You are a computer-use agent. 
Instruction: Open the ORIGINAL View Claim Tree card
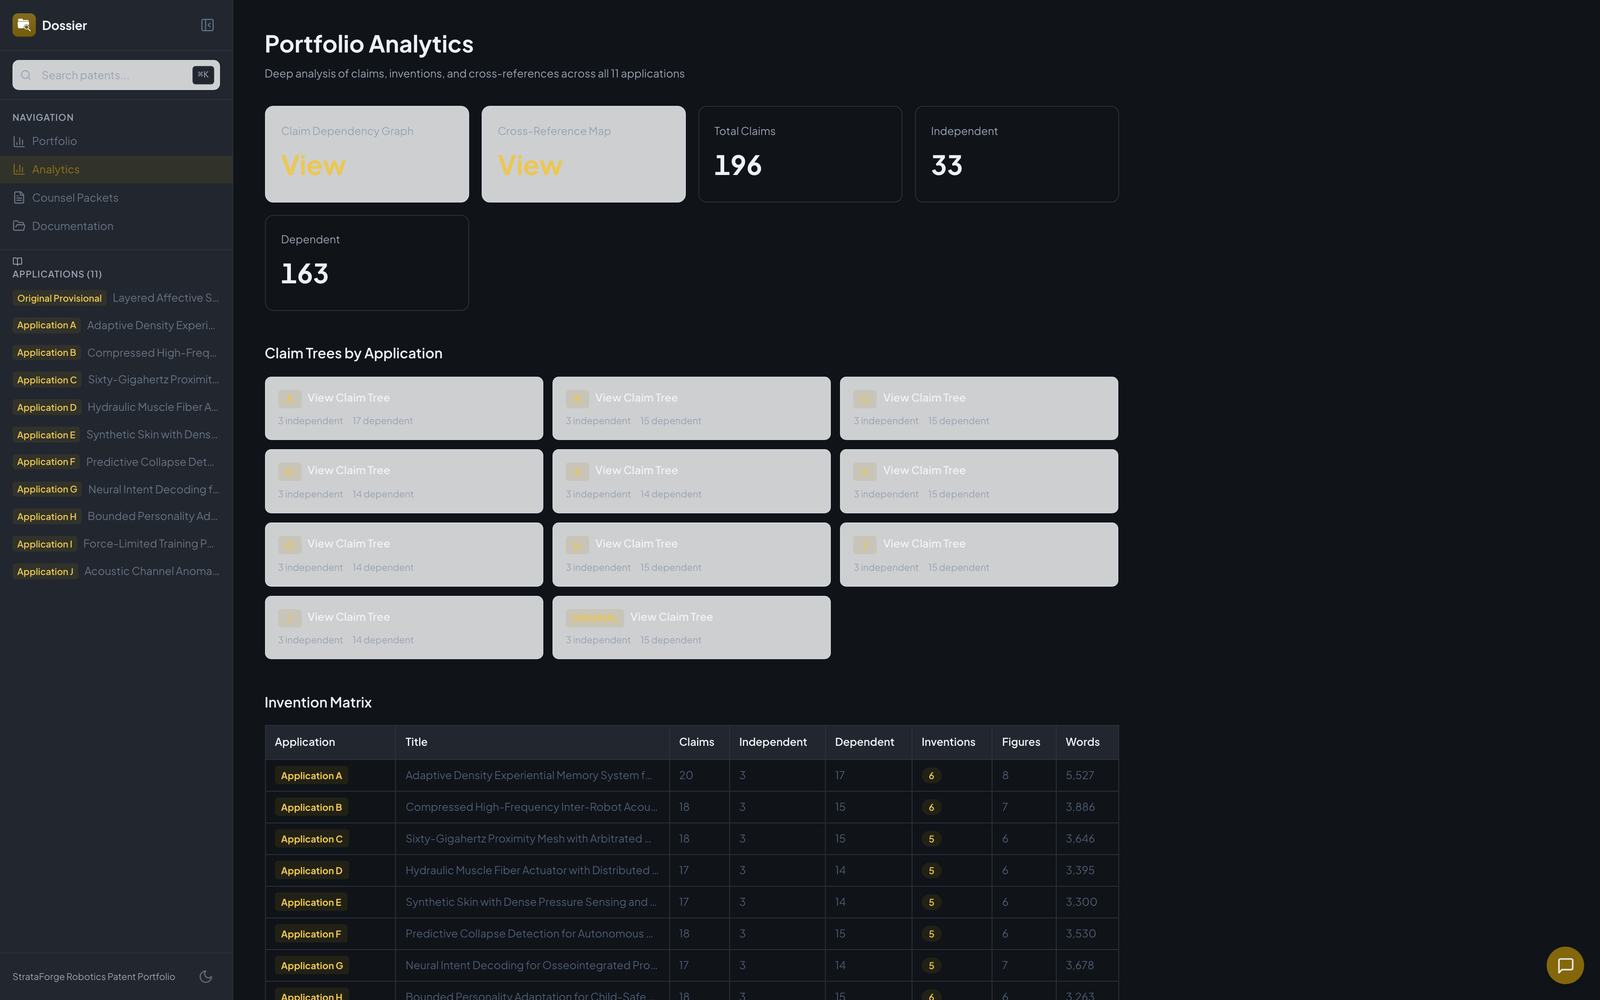tap(691, 627)
